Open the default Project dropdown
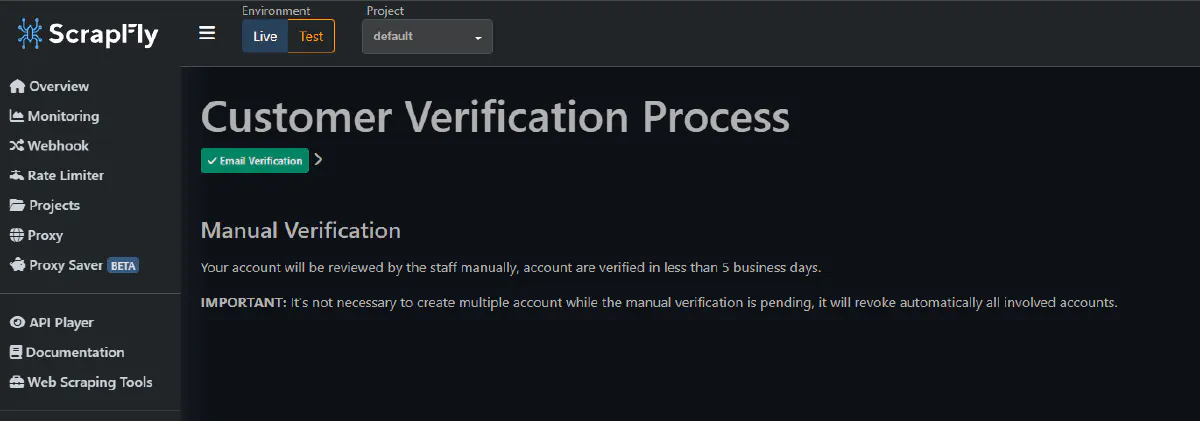The image size is (1200, 421). click(x=427, y=37)
